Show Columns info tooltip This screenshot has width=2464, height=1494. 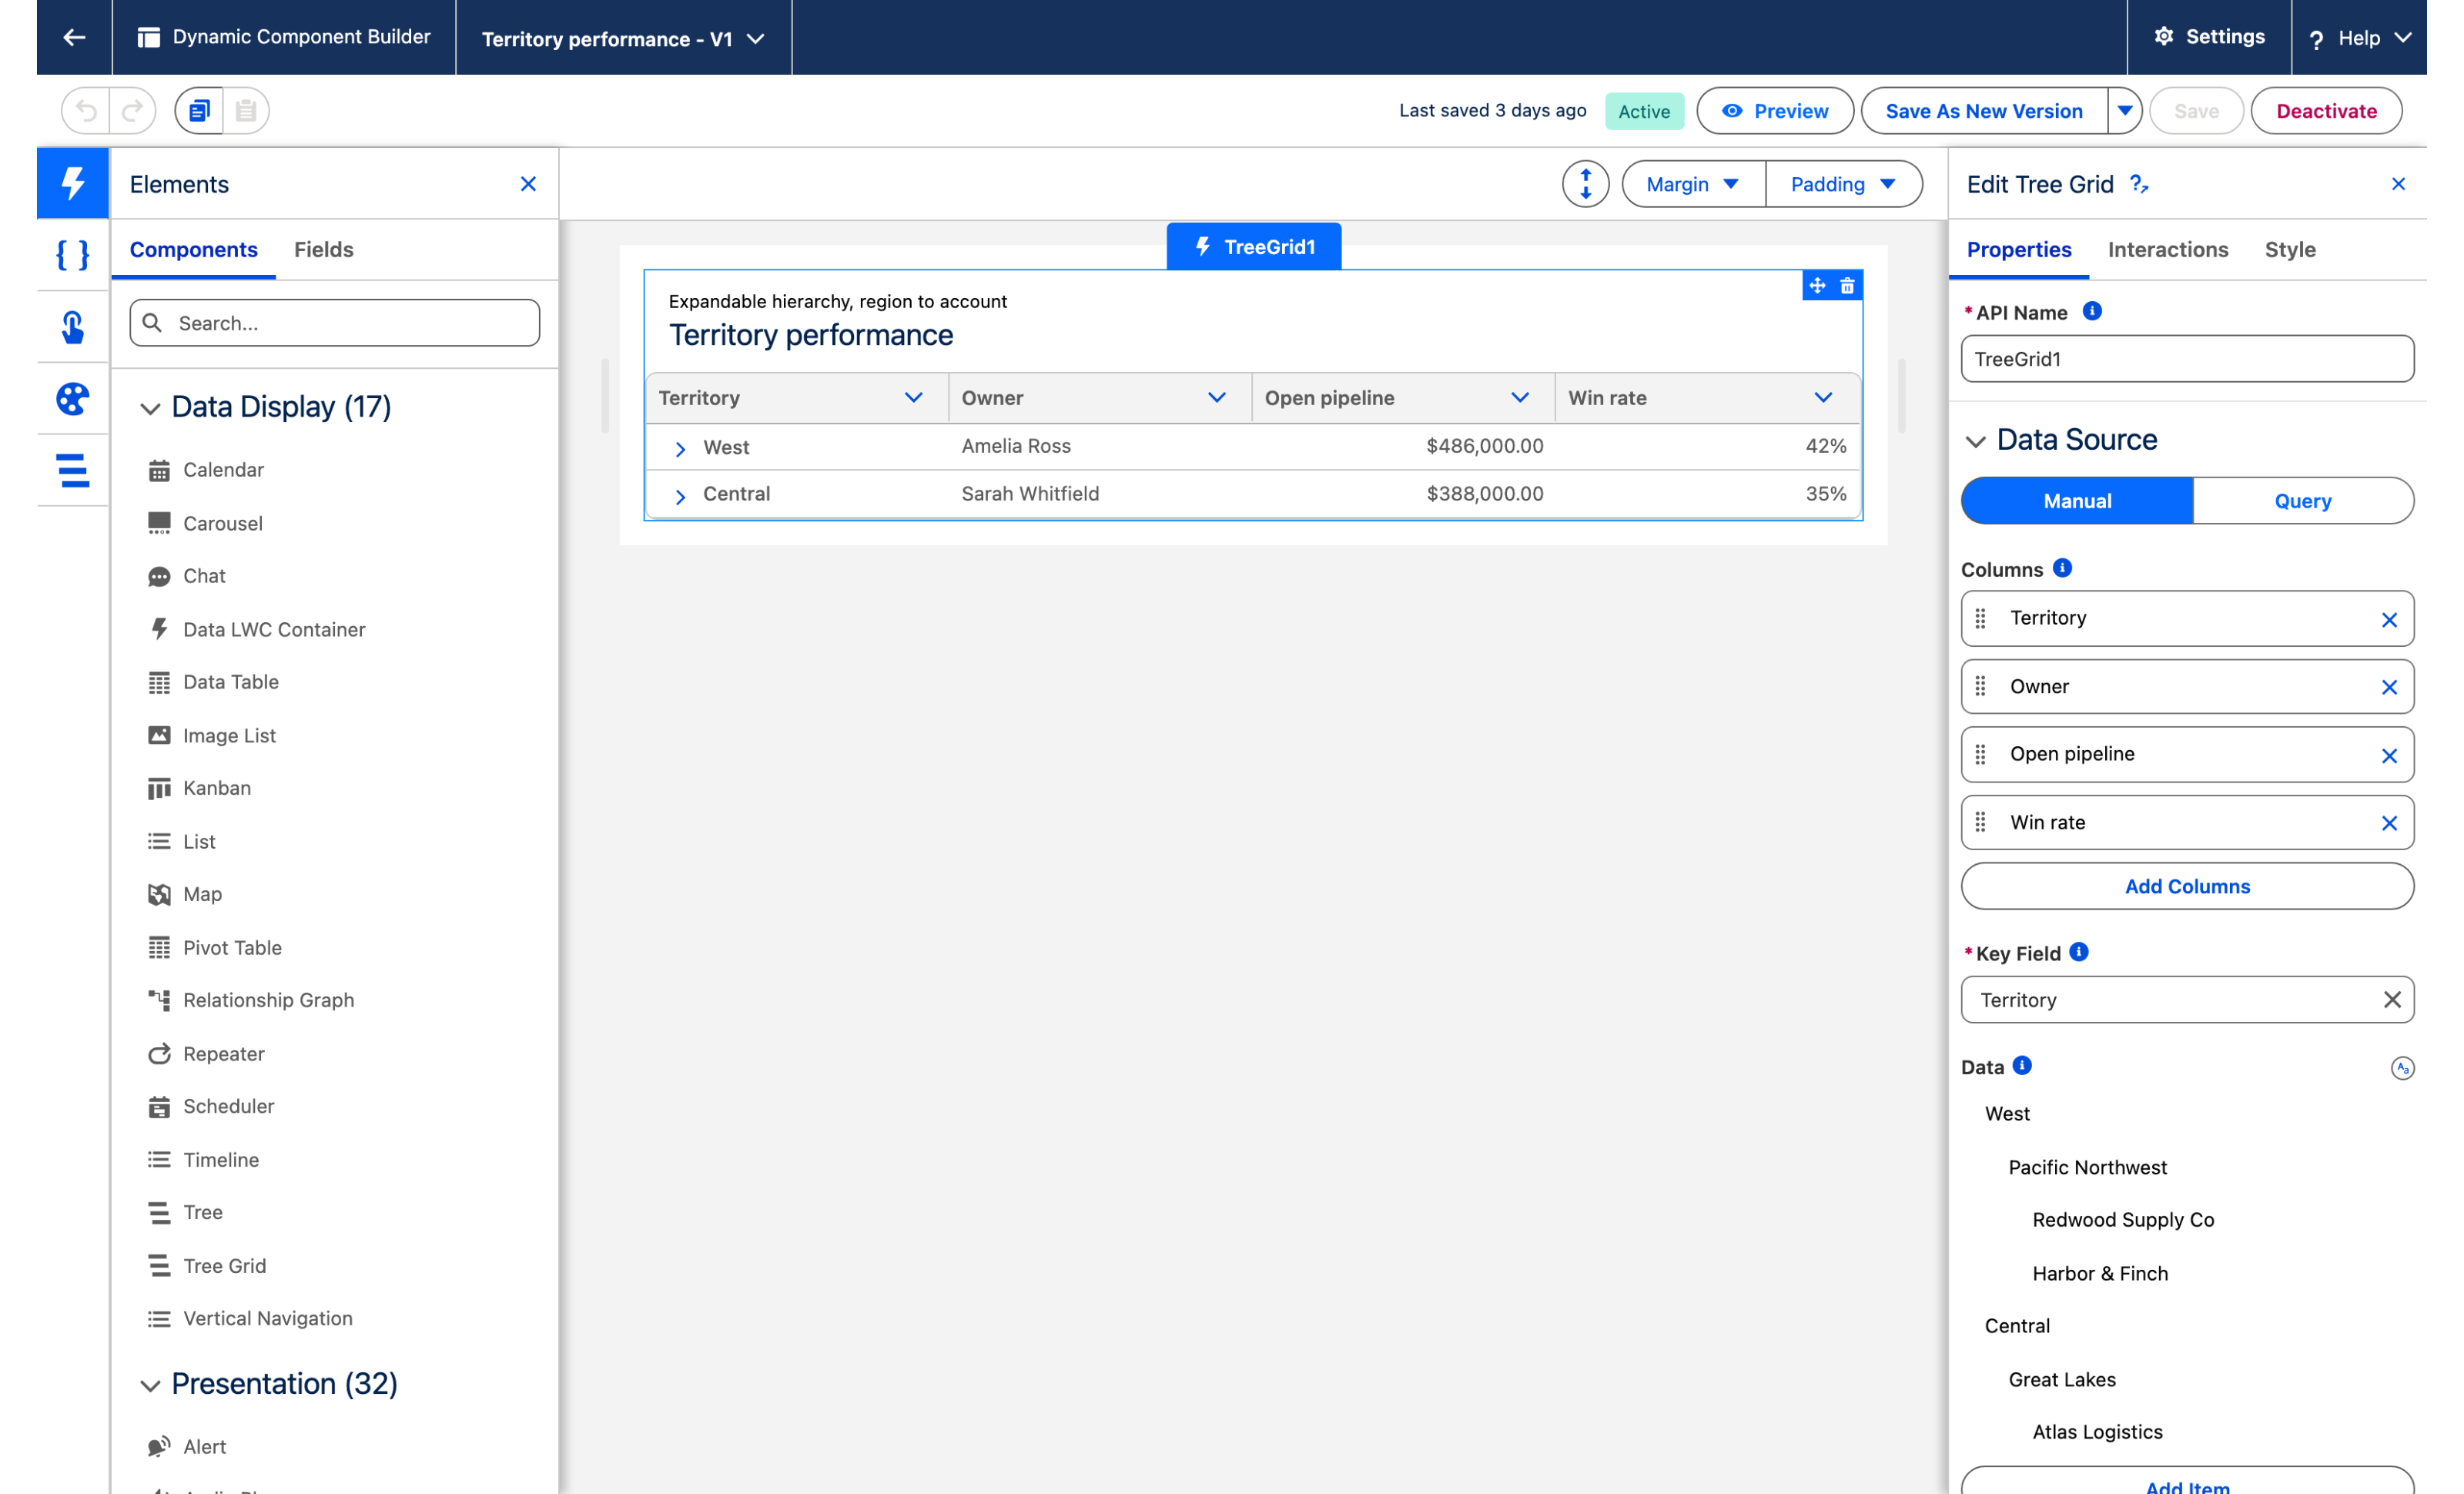[2062, 568]
